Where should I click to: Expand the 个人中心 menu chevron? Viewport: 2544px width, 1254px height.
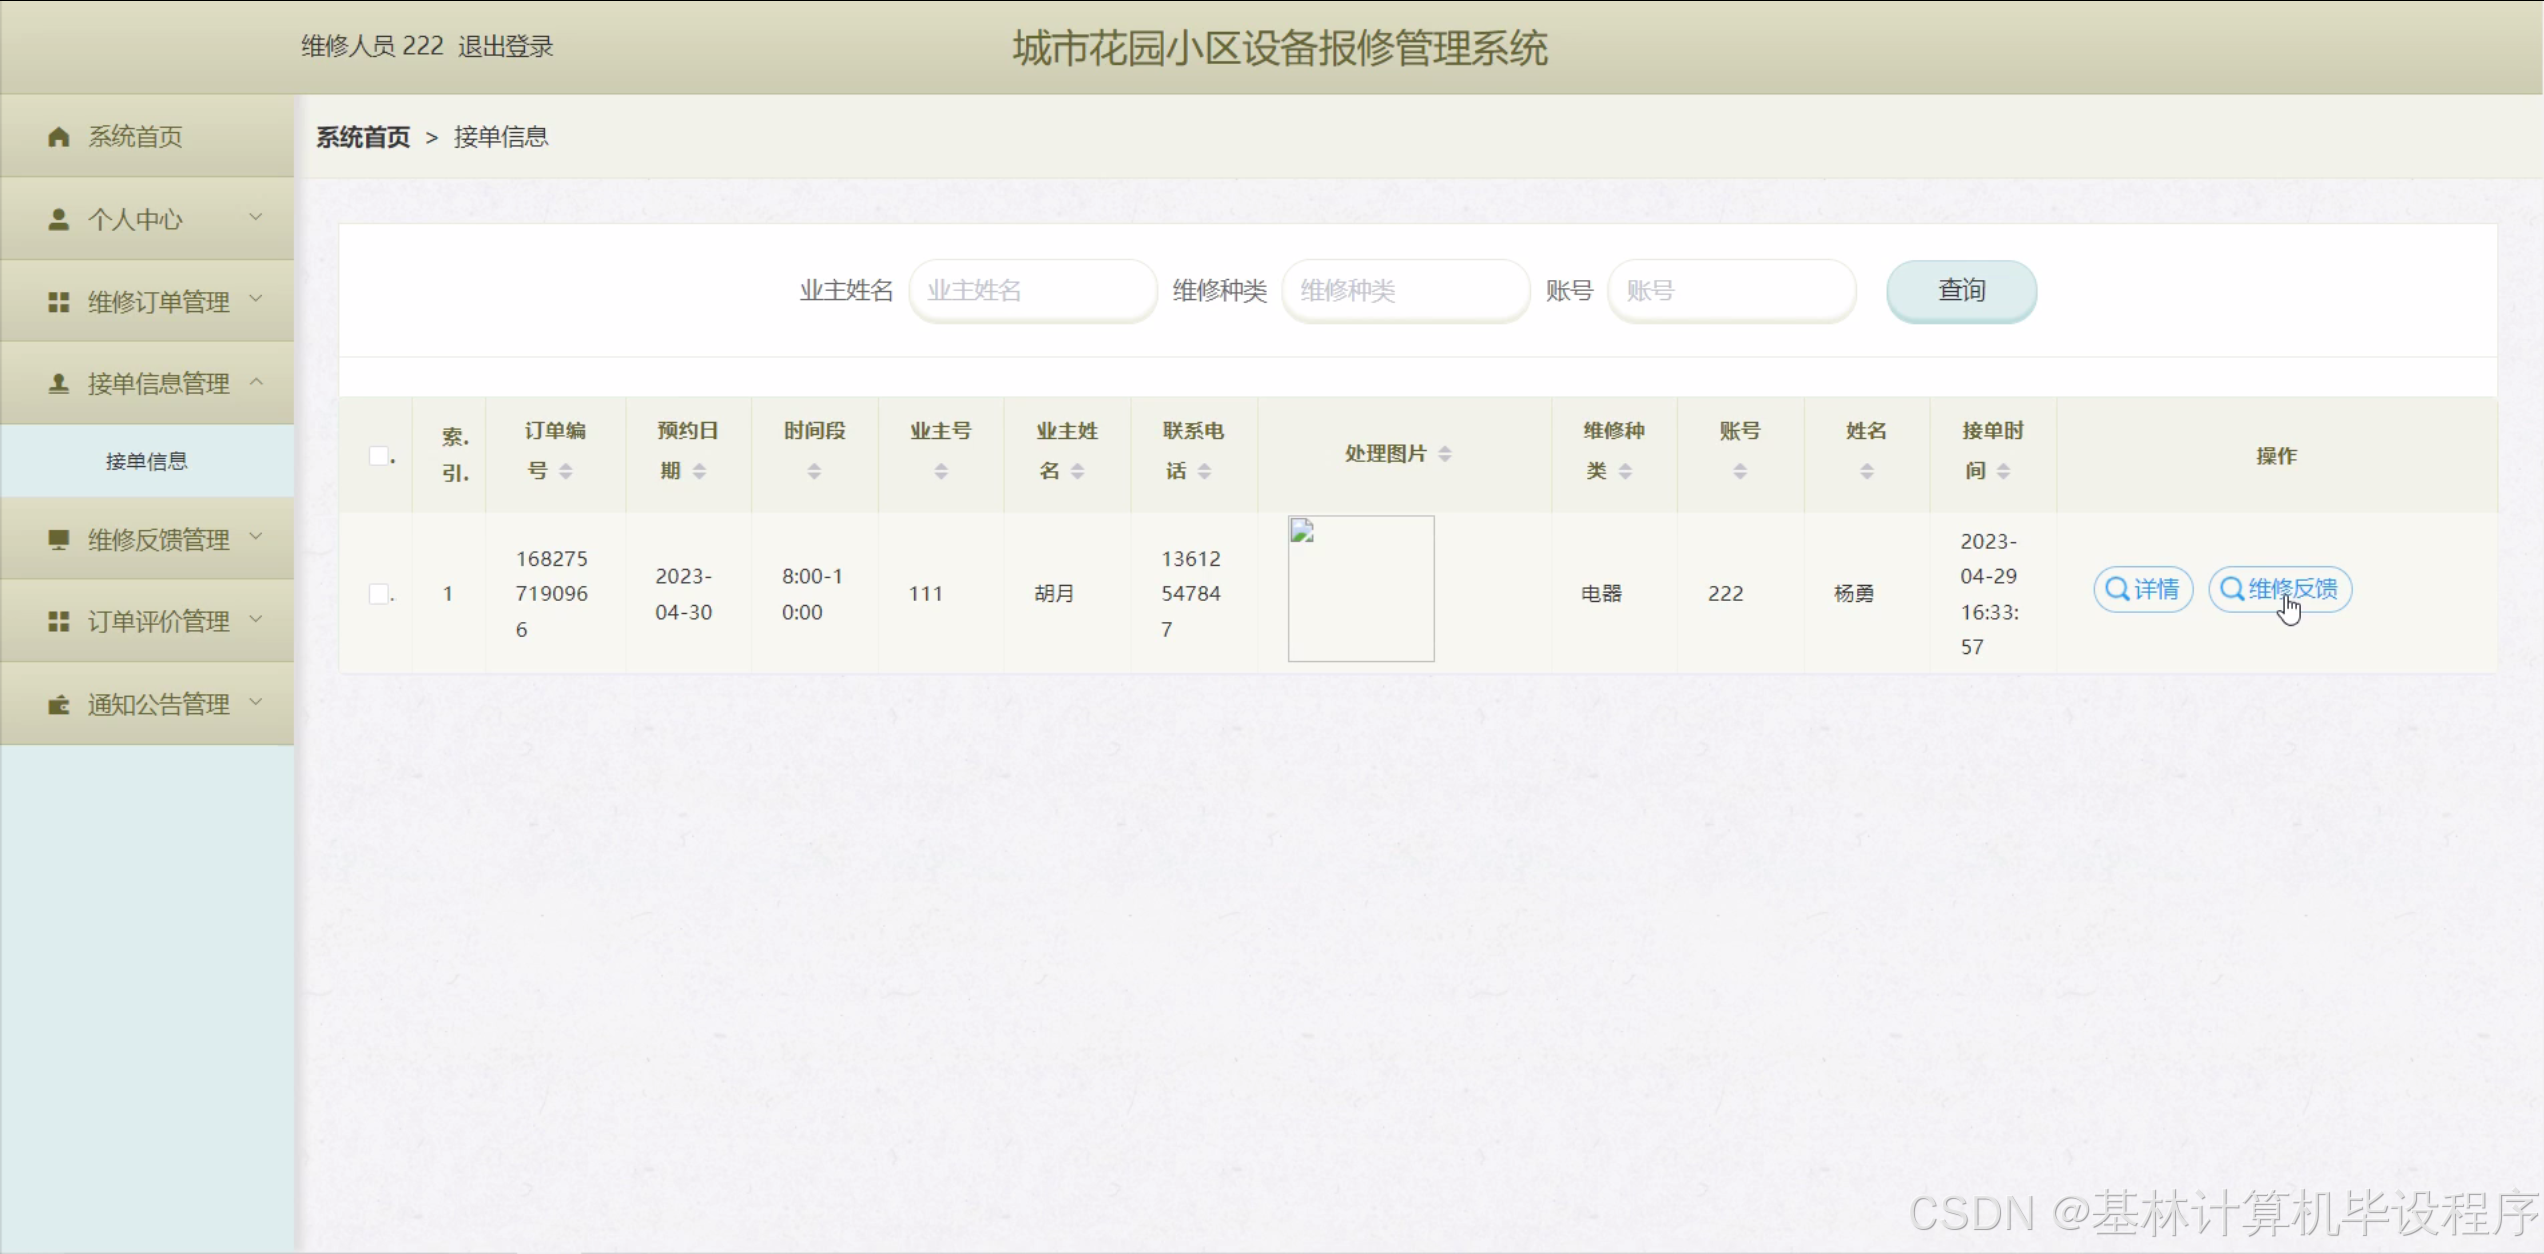[x=256, y=217]
